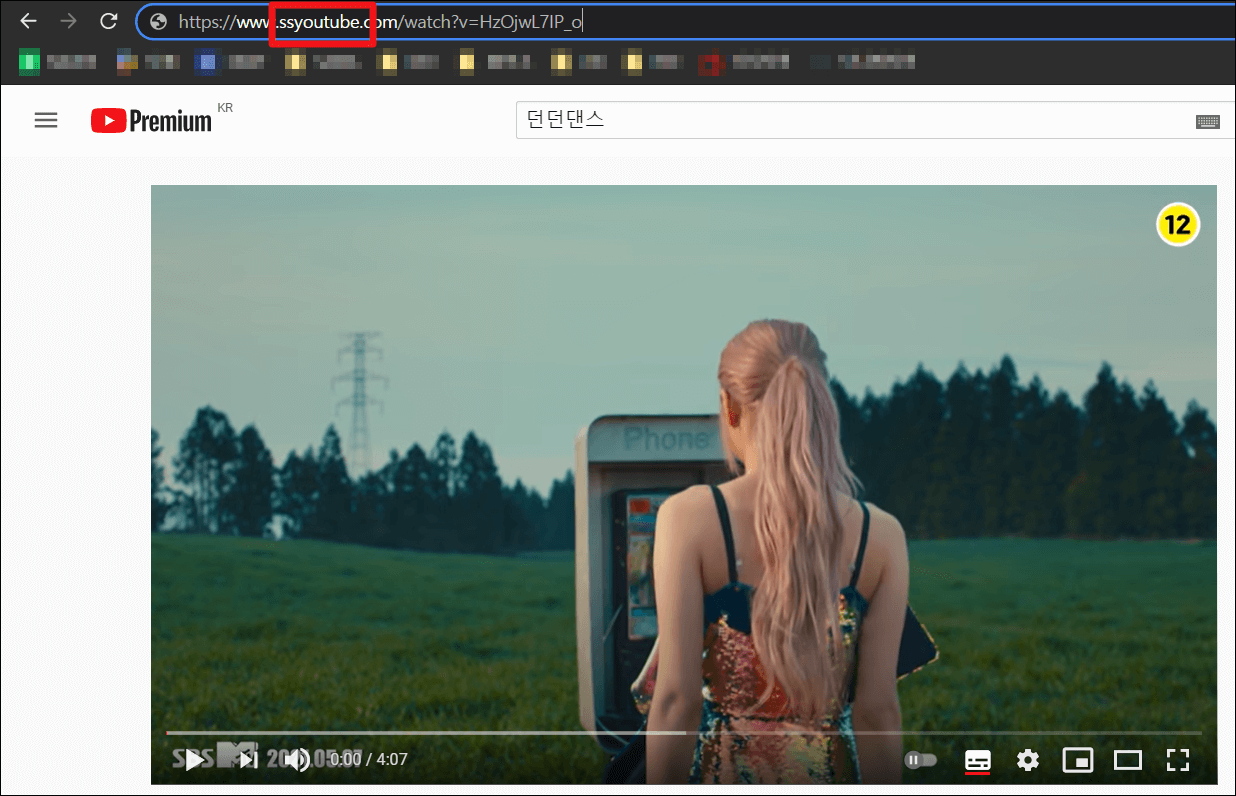This screenshot has height=796, width=1236.
Task: Click the Next video button
Action: coord(246,760)
